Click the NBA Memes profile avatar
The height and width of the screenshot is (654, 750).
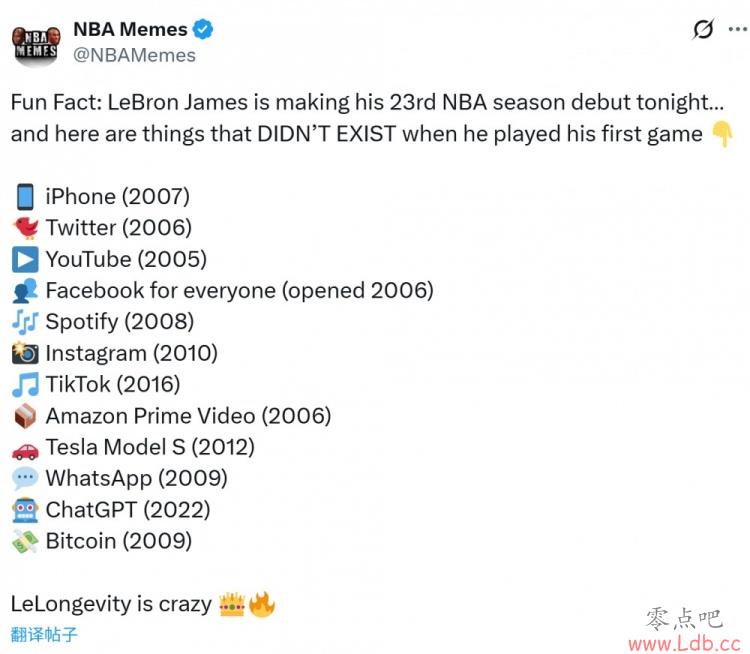click(35, 42)
